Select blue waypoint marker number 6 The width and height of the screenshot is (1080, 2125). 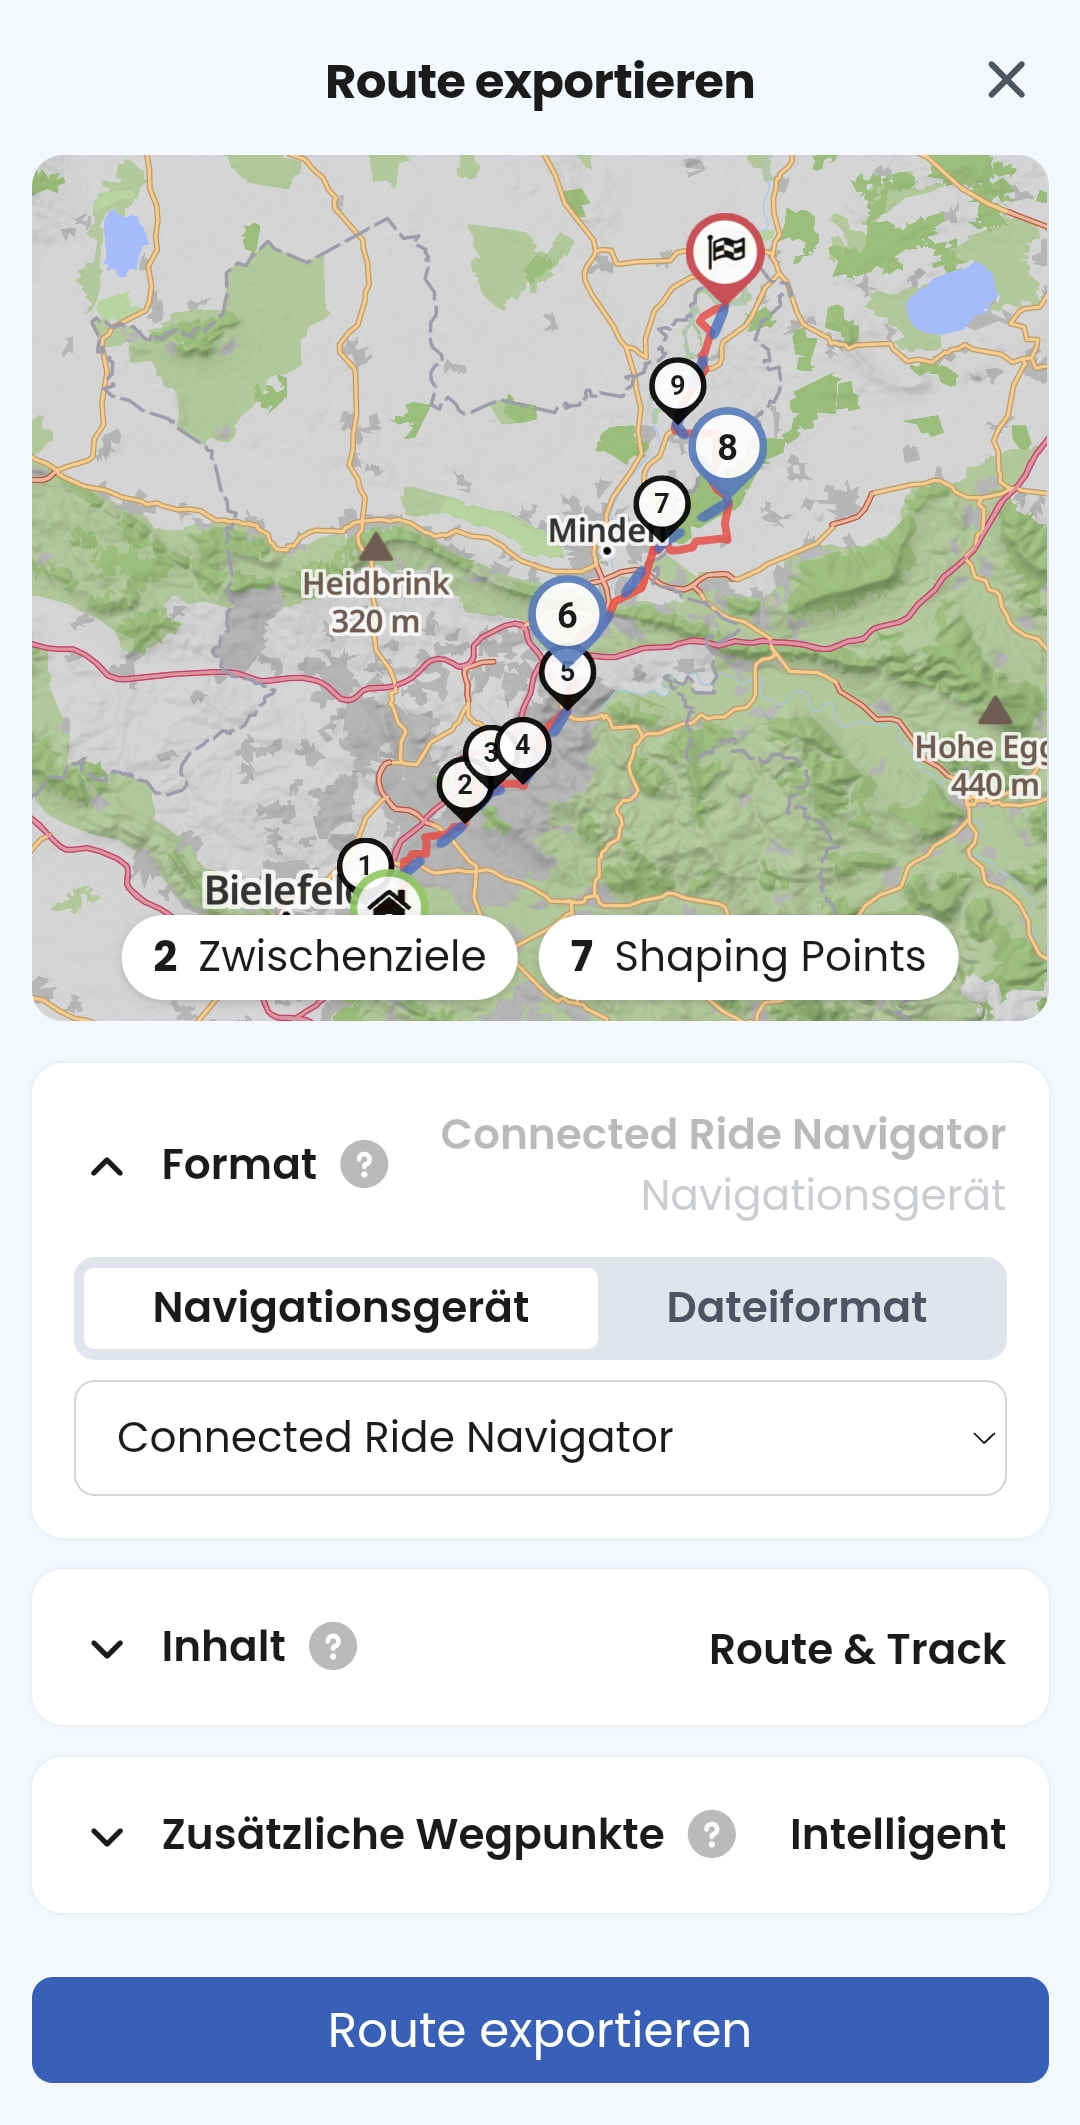[x=567, y=614]
